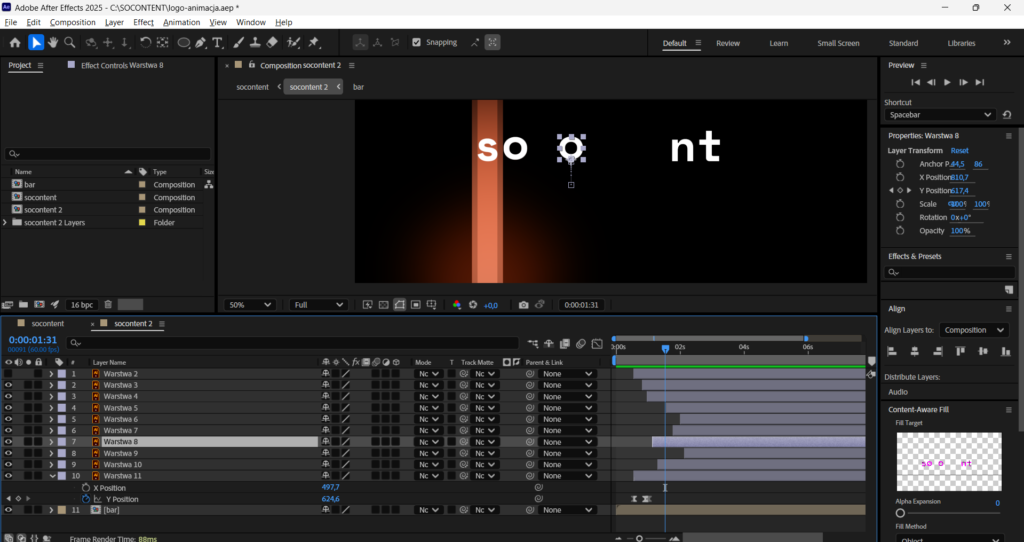Select the Puppet Pin tool

tap(314, 42)
